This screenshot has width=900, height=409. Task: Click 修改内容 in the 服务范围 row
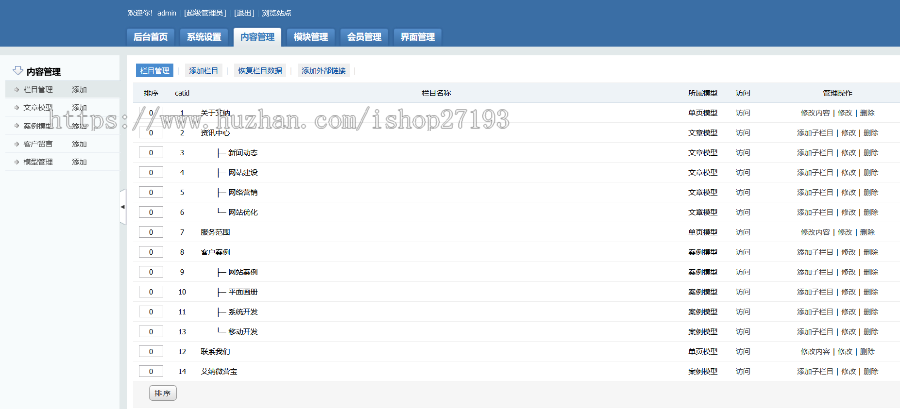click(x=815, y=232)
